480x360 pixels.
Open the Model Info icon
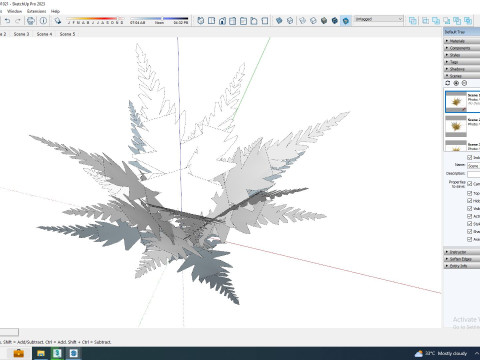43,21
